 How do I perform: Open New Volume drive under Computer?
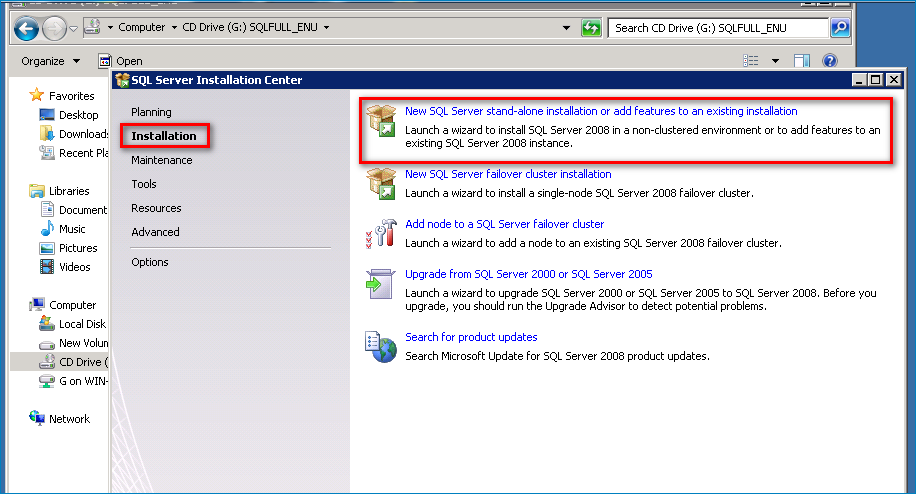coord(84,343)
